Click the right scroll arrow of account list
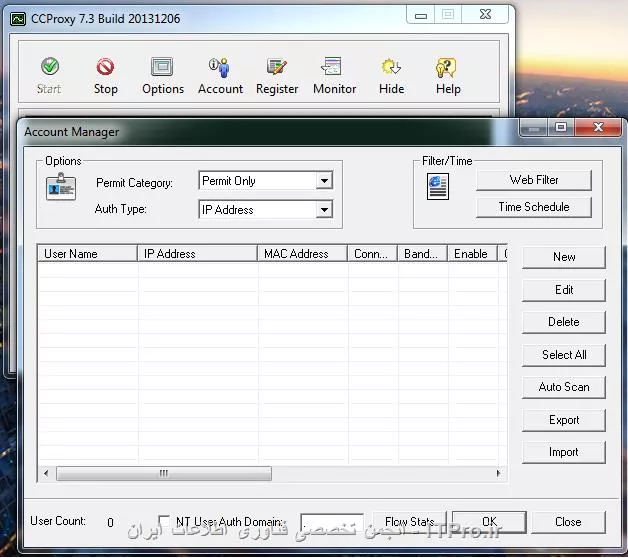This screenshot has width=628, height=558. (498, 473)
